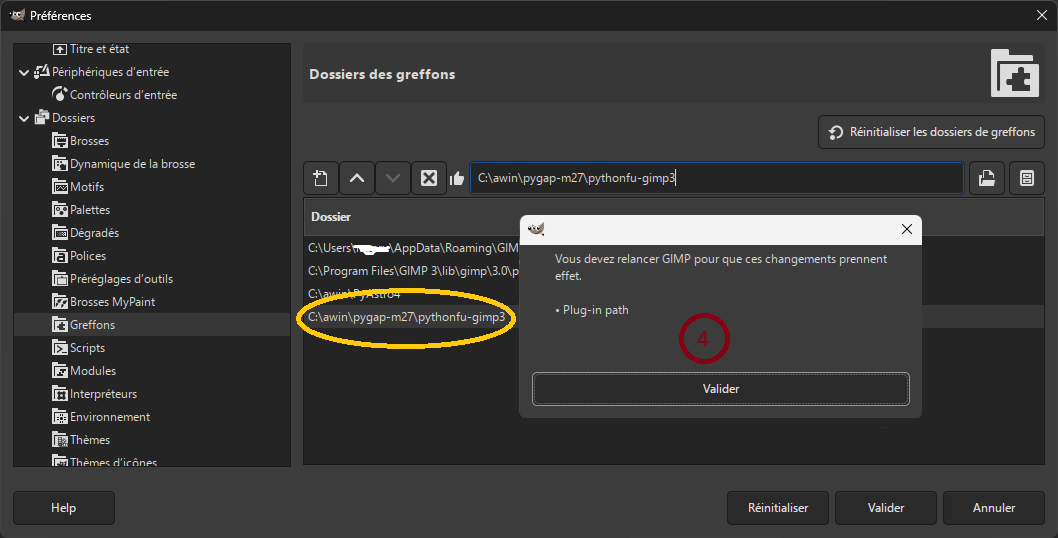
Task: Click the Thèmes folder icon
Action: point(60,439)
